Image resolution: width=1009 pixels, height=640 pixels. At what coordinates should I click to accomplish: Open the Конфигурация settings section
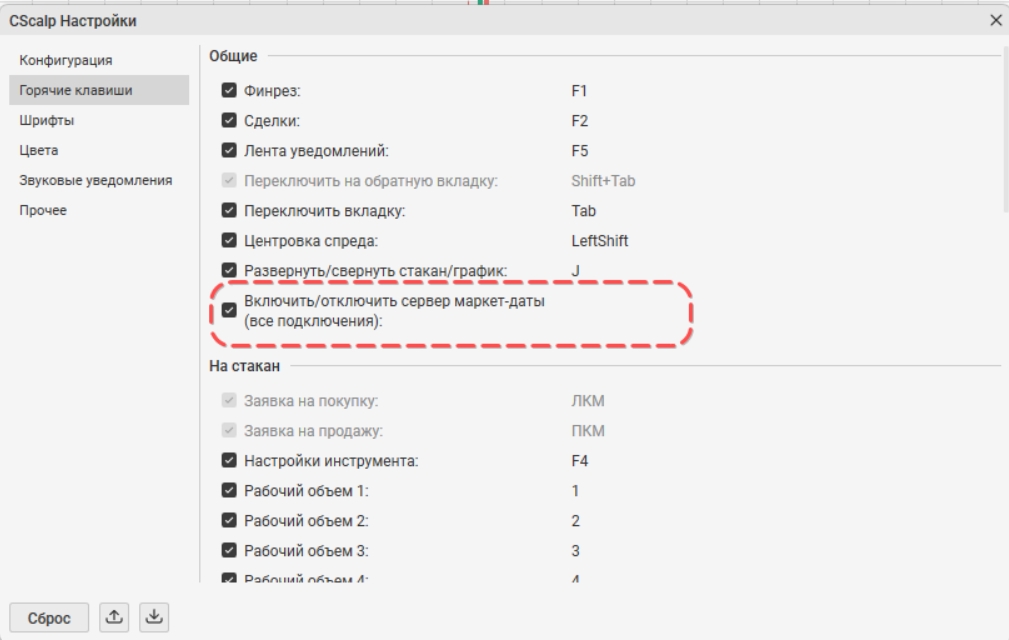(x=66, y=60)
